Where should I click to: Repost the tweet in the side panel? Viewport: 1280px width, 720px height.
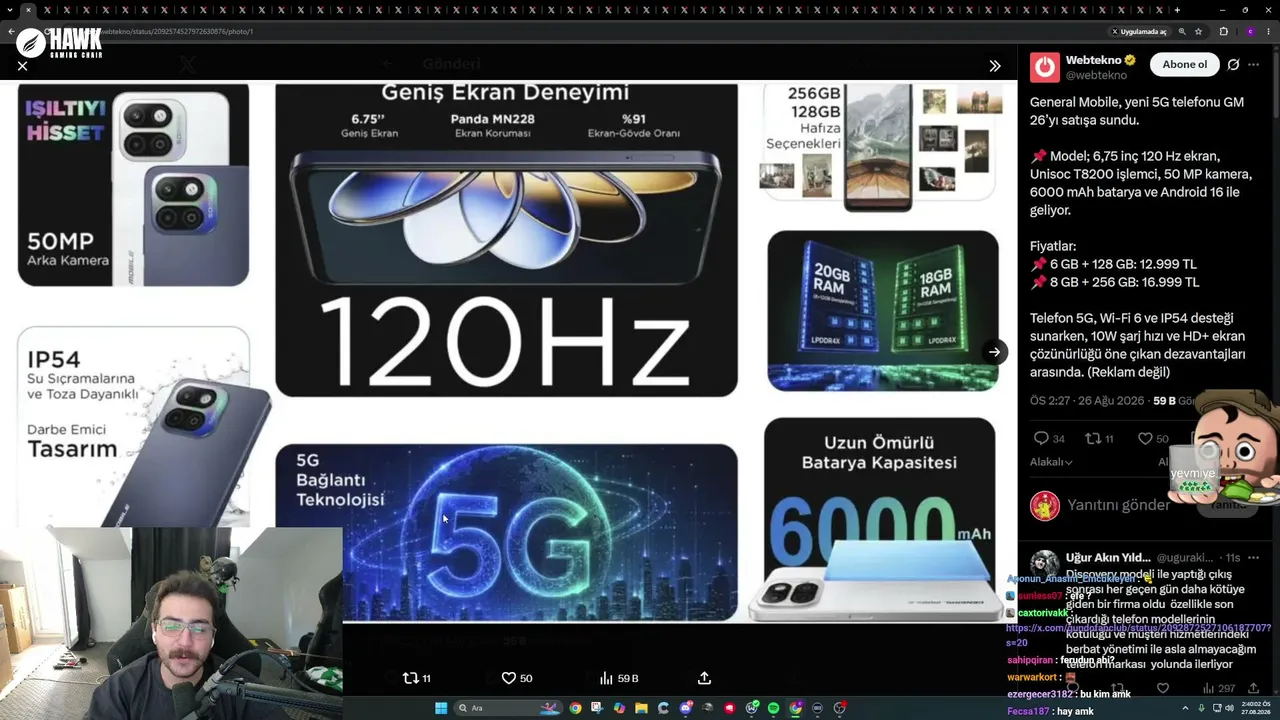click(x=1093, y=438)
